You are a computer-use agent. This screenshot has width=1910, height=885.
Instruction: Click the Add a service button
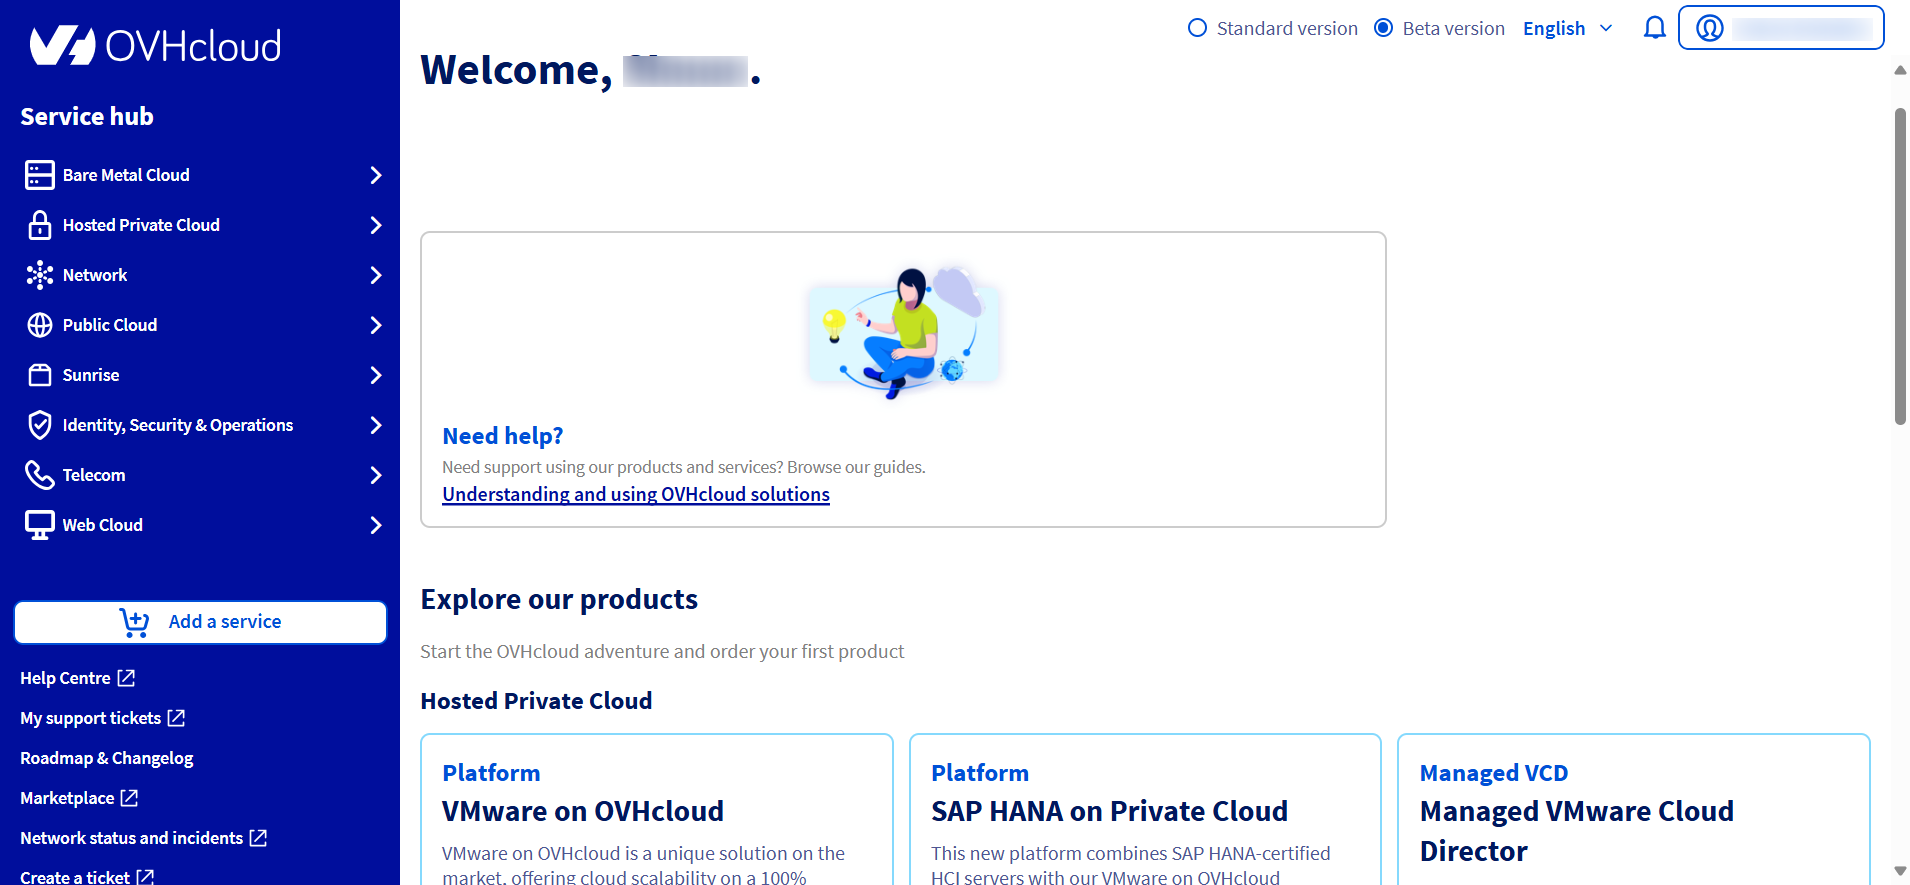200,622
